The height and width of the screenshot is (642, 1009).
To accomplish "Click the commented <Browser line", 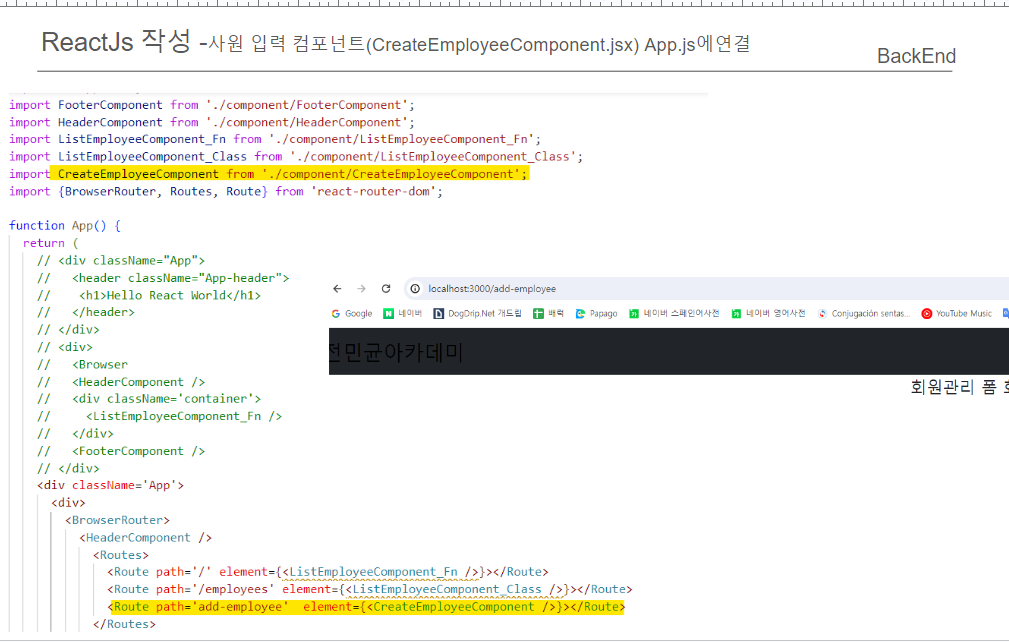I will pyautogui.click(x=82, y=364).
